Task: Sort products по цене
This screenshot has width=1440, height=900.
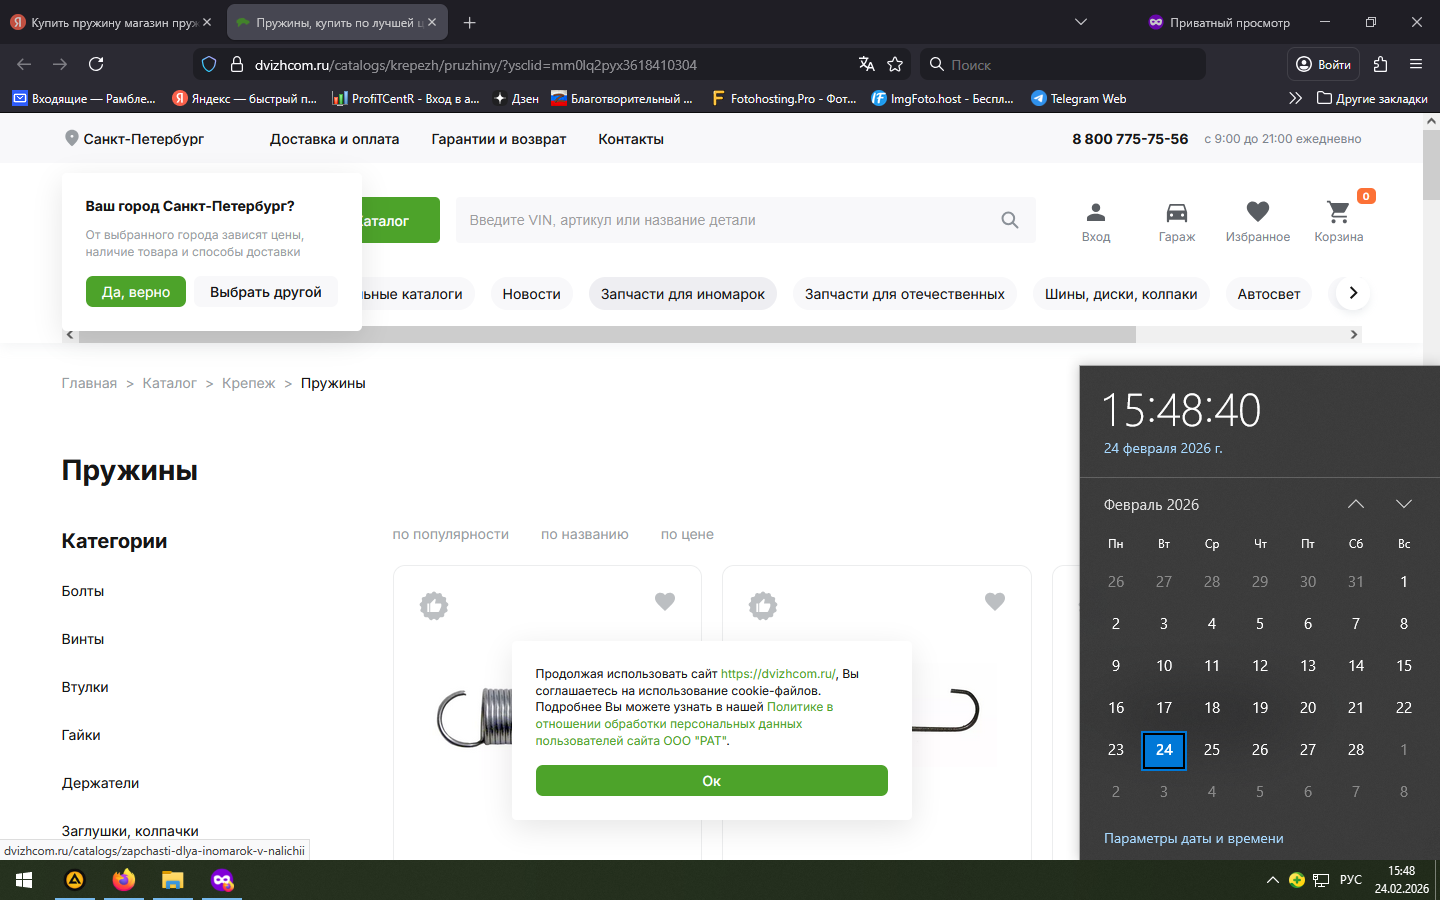Action: point(687,534)
